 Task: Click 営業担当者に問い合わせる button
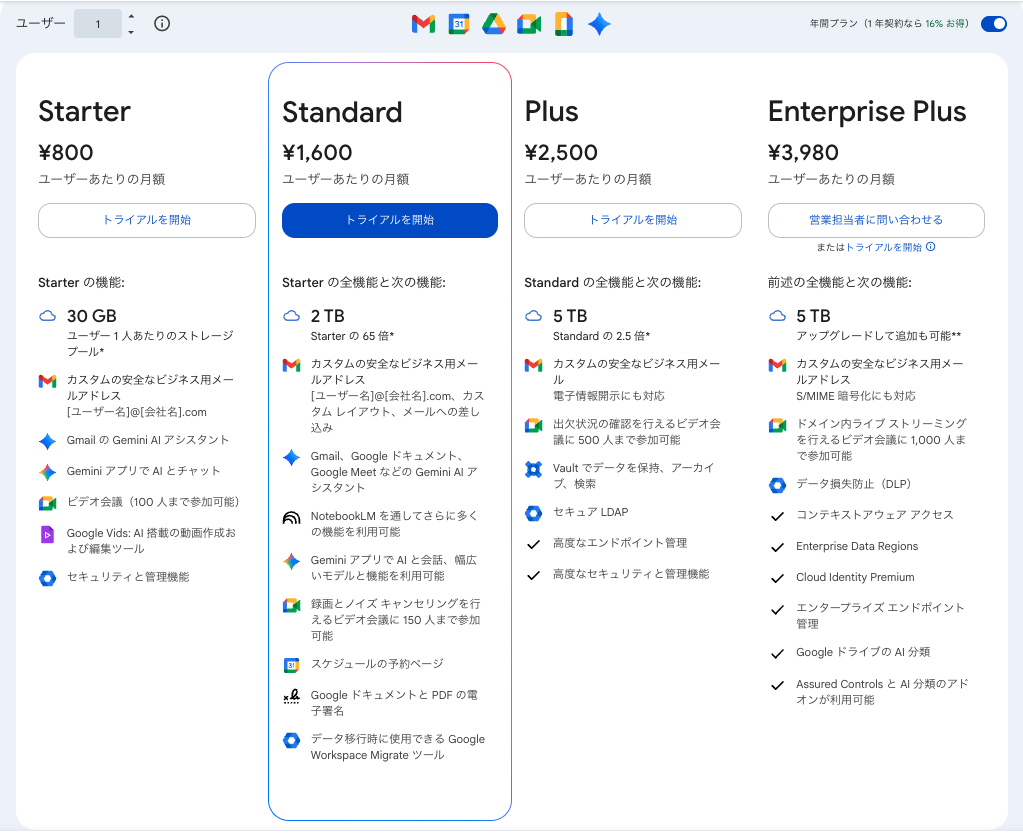(876, 220)
